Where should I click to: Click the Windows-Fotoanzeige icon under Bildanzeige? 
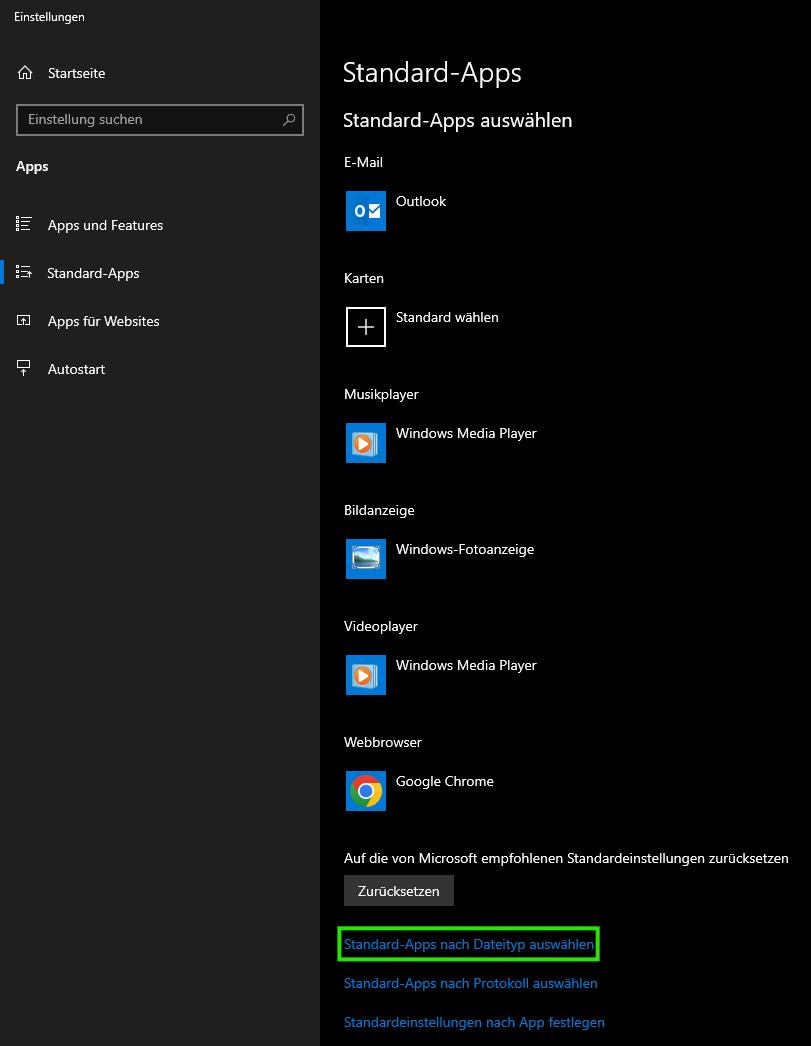click(x=365, y=559)
